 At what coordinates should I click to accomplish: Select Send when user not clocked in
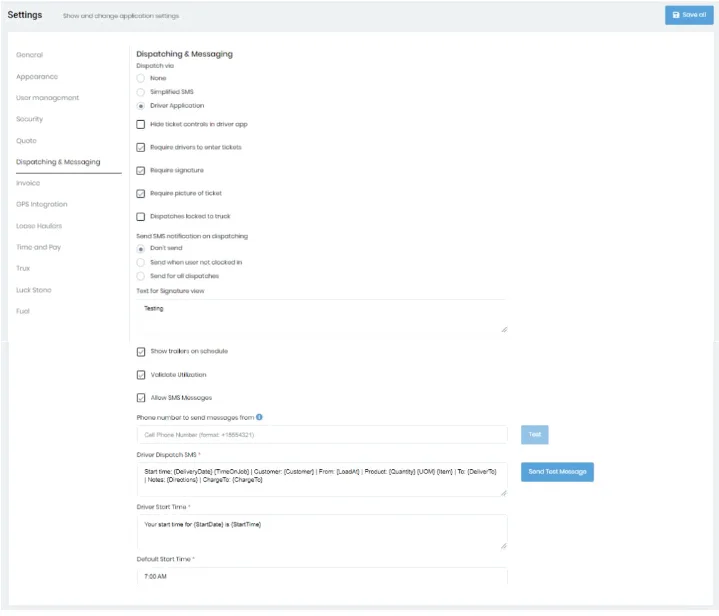click(141, 262)
